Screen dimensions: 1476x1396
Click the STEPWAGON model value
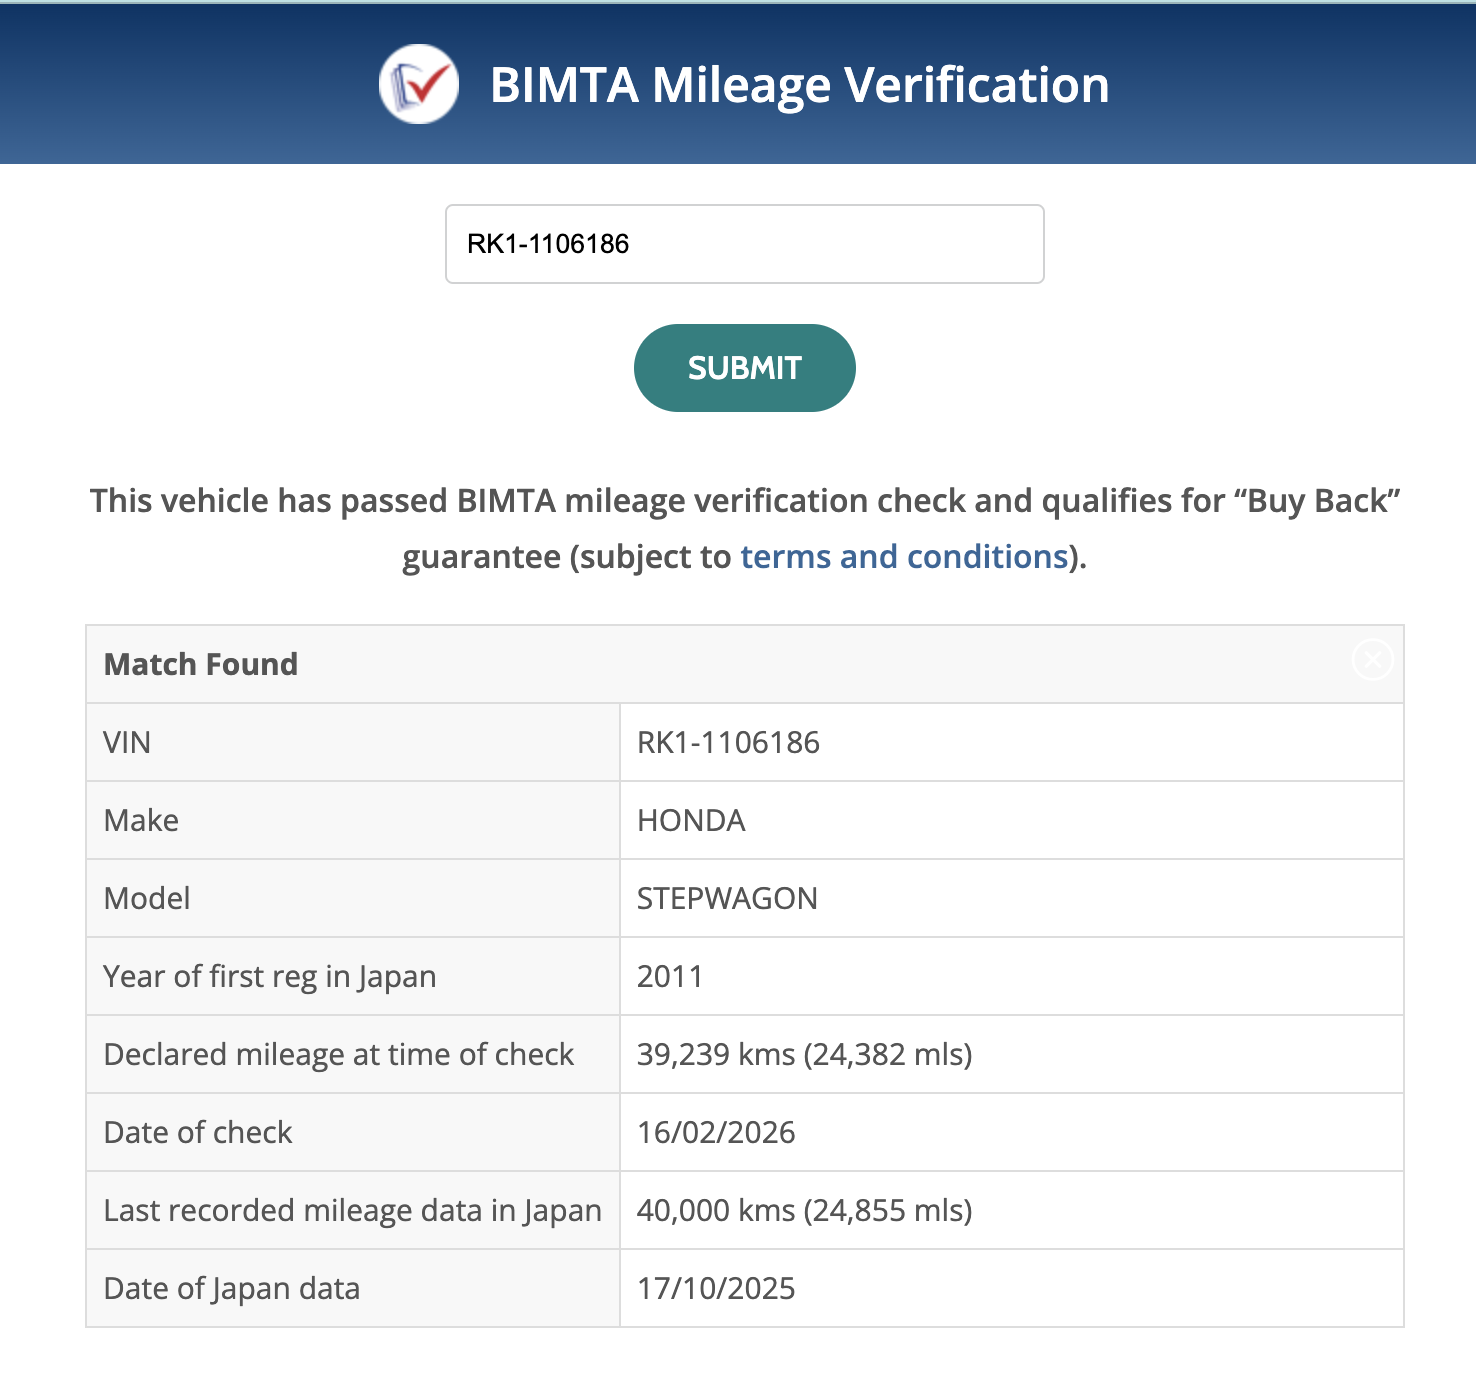(x=727, y=898)
